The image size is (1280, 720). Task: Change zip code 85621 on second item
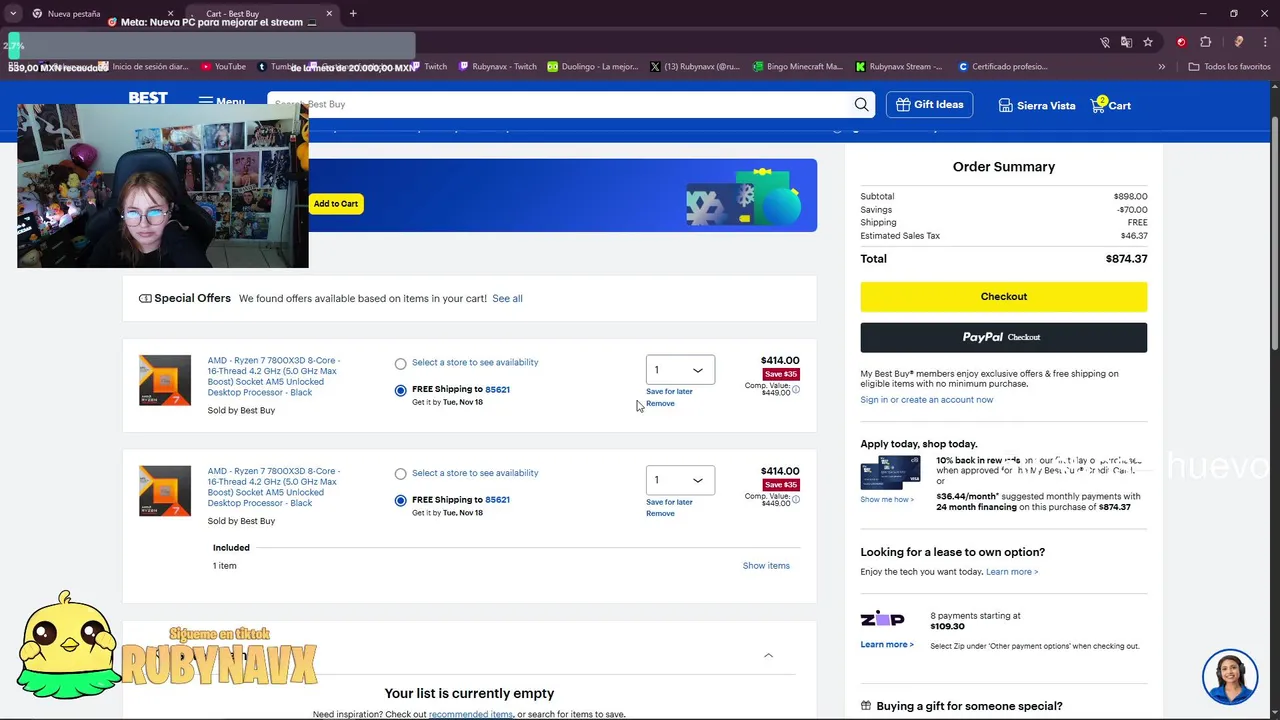point(497,500)
